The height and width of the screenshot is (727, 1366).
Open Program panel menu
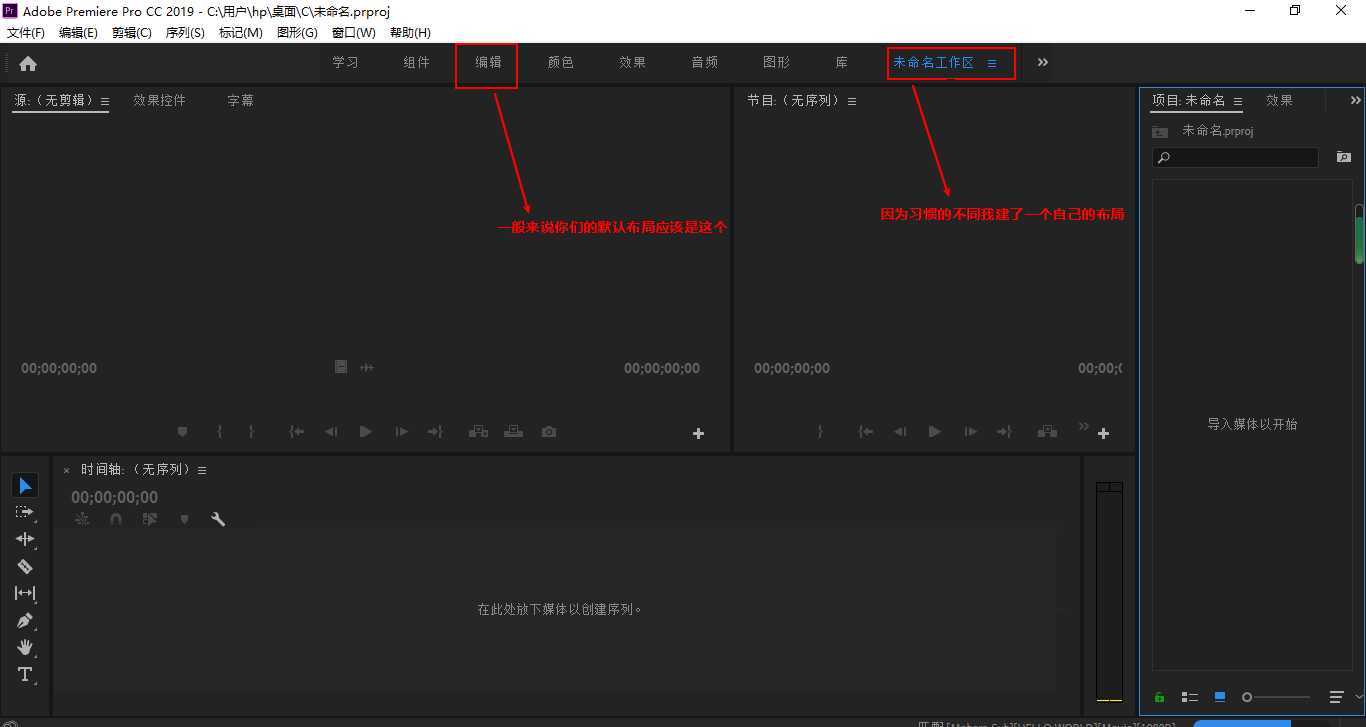pos(851,101)
